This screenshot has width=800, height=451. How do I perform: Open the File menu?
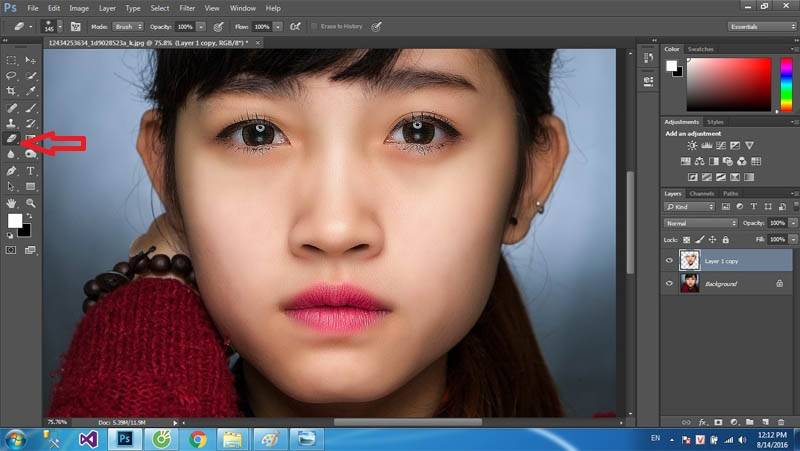pos(33,8)
